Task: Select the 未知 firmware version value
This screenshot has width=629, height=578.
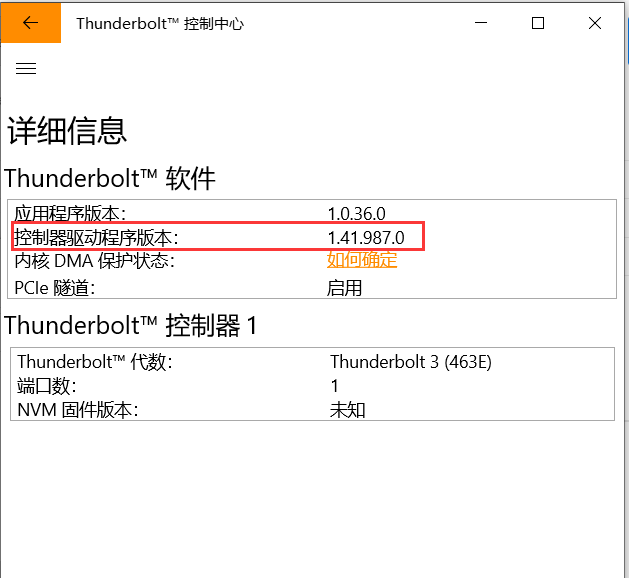Action: [347, 410]
